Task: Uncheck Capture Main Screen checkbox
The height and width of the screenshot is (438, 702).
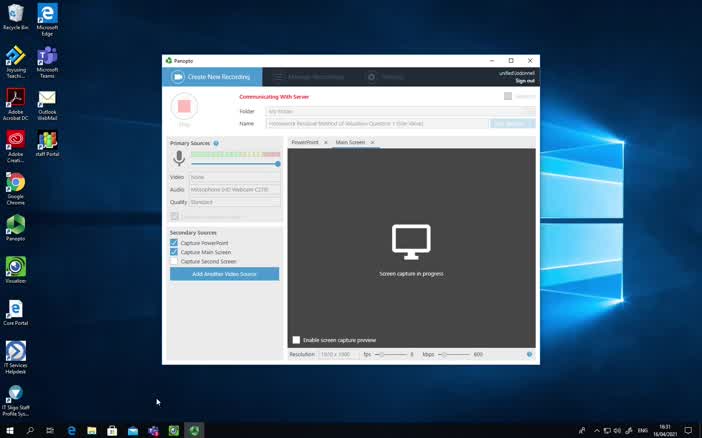Action: [174, 252]
